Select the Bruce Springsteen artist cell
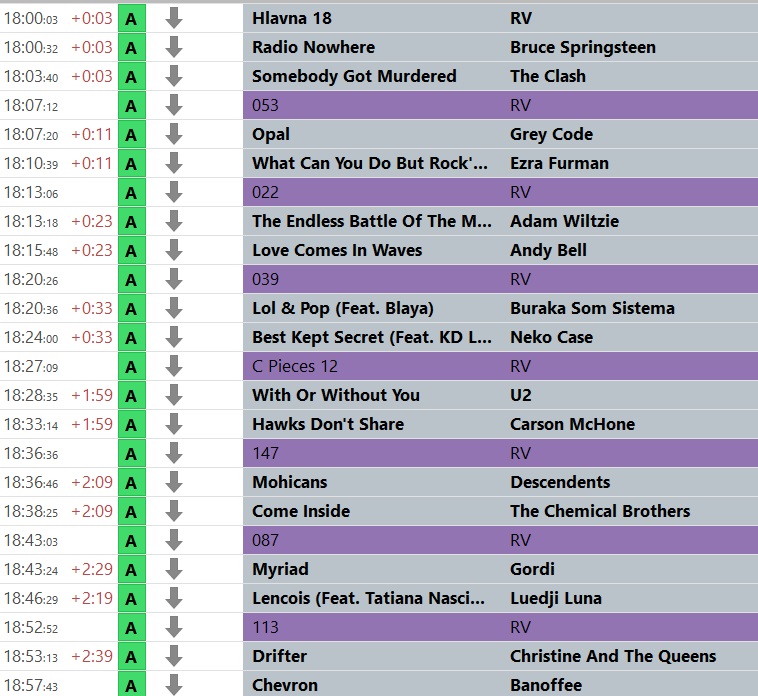This screenshot has width=758, height=696. (x=583, y=47)
